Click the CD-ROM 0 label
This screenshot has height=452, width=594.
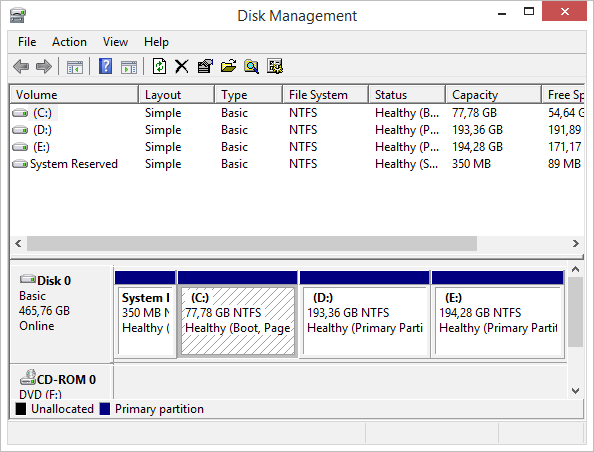click(66, 379)
